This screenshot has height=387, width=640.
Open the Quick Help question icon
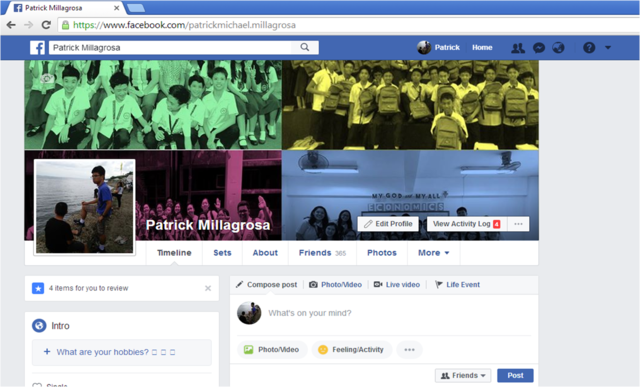(589, 48)
